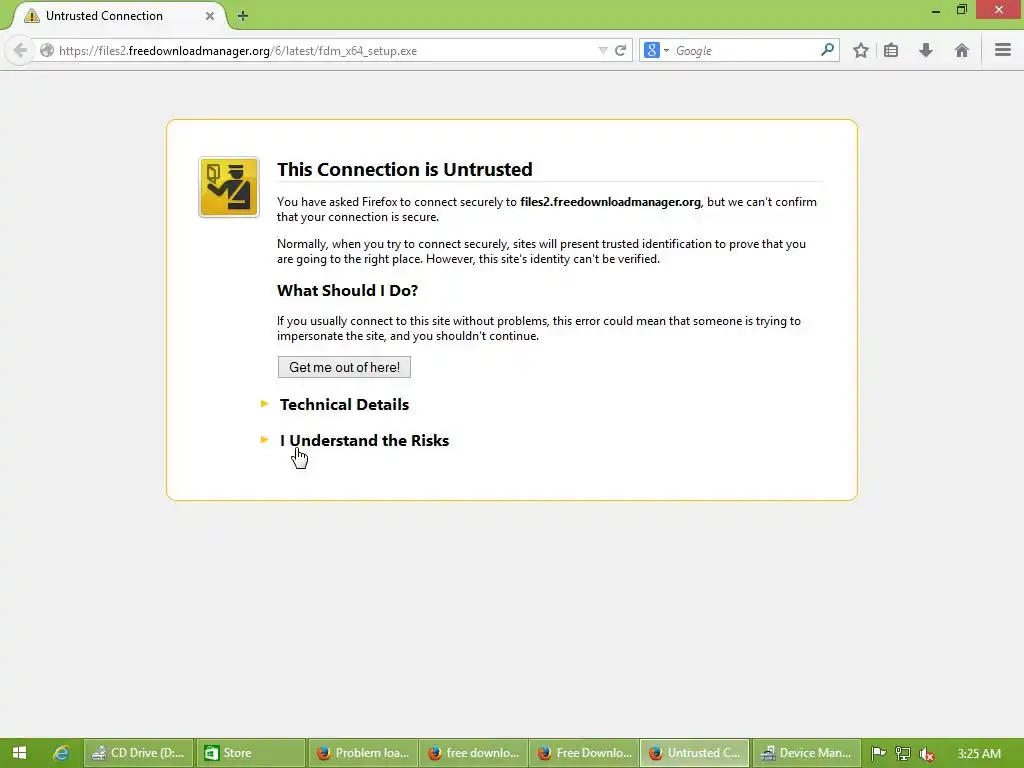Click the yellow policeman warning icon
1024x768 pixels.
point(229,187)
